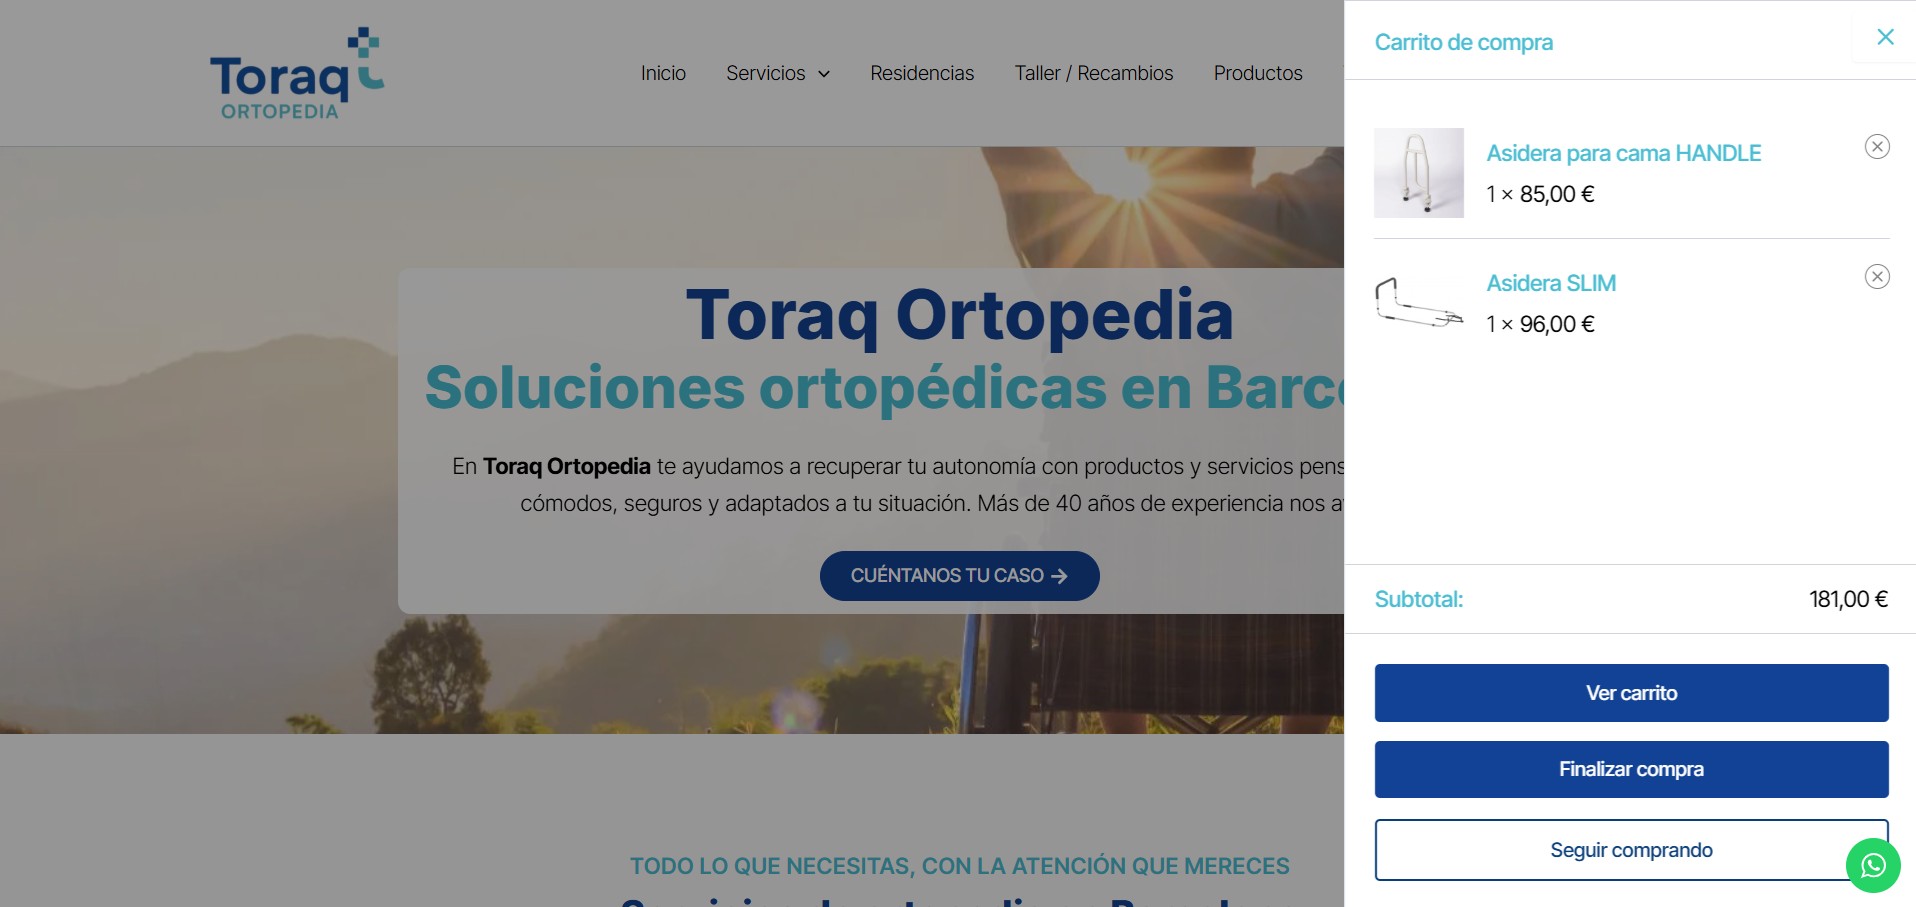The height and width of the screenshot is (907, 1916).
Task: Close the Carrito de compra panel
Action: (1885, 37)
